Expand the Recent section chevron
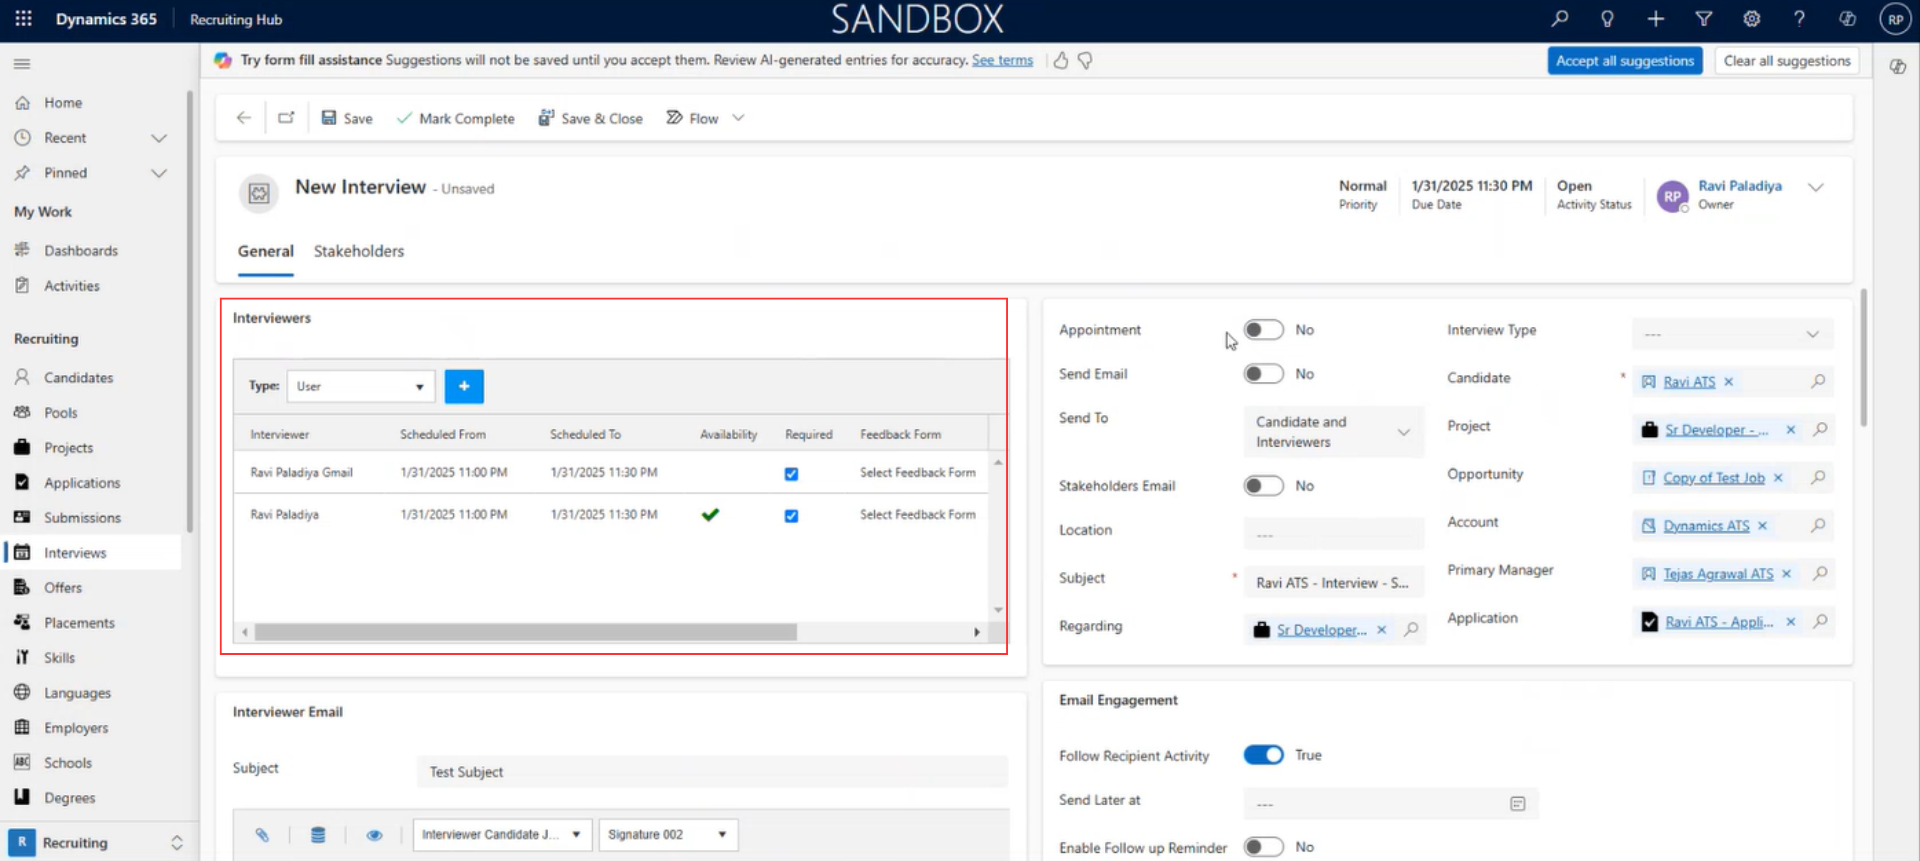This screenshot has height=861, width=1920. (158, 138)
